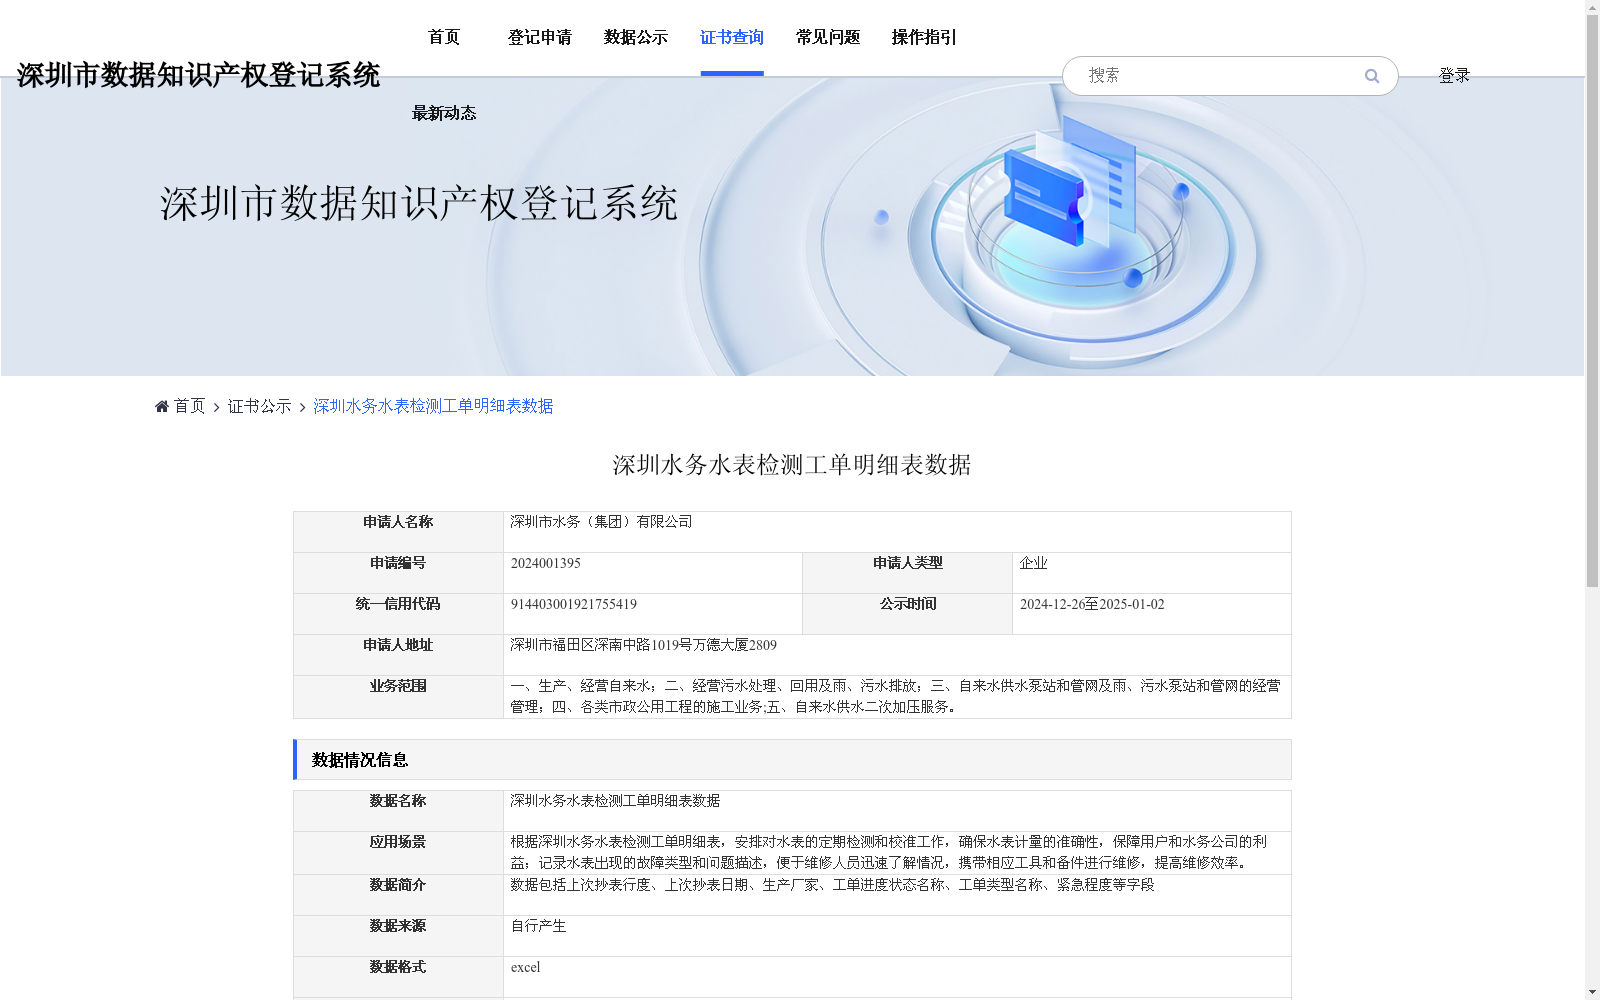Click the 首页 breadcrumb link
This screenshot has height=1000, width=1600.
click(190, 406)
